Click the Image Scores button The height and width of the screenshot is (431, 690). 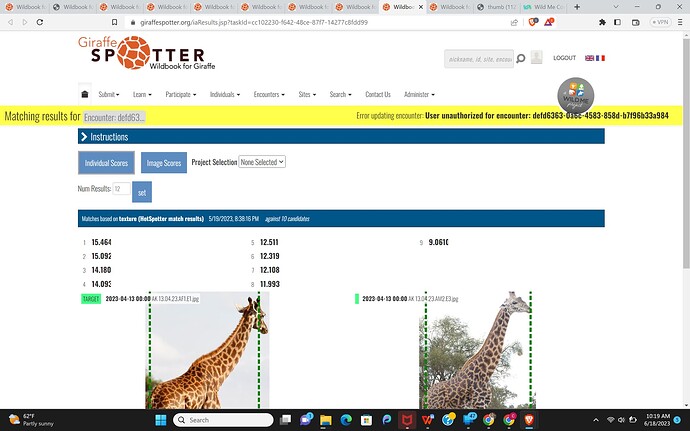[164, 163]
